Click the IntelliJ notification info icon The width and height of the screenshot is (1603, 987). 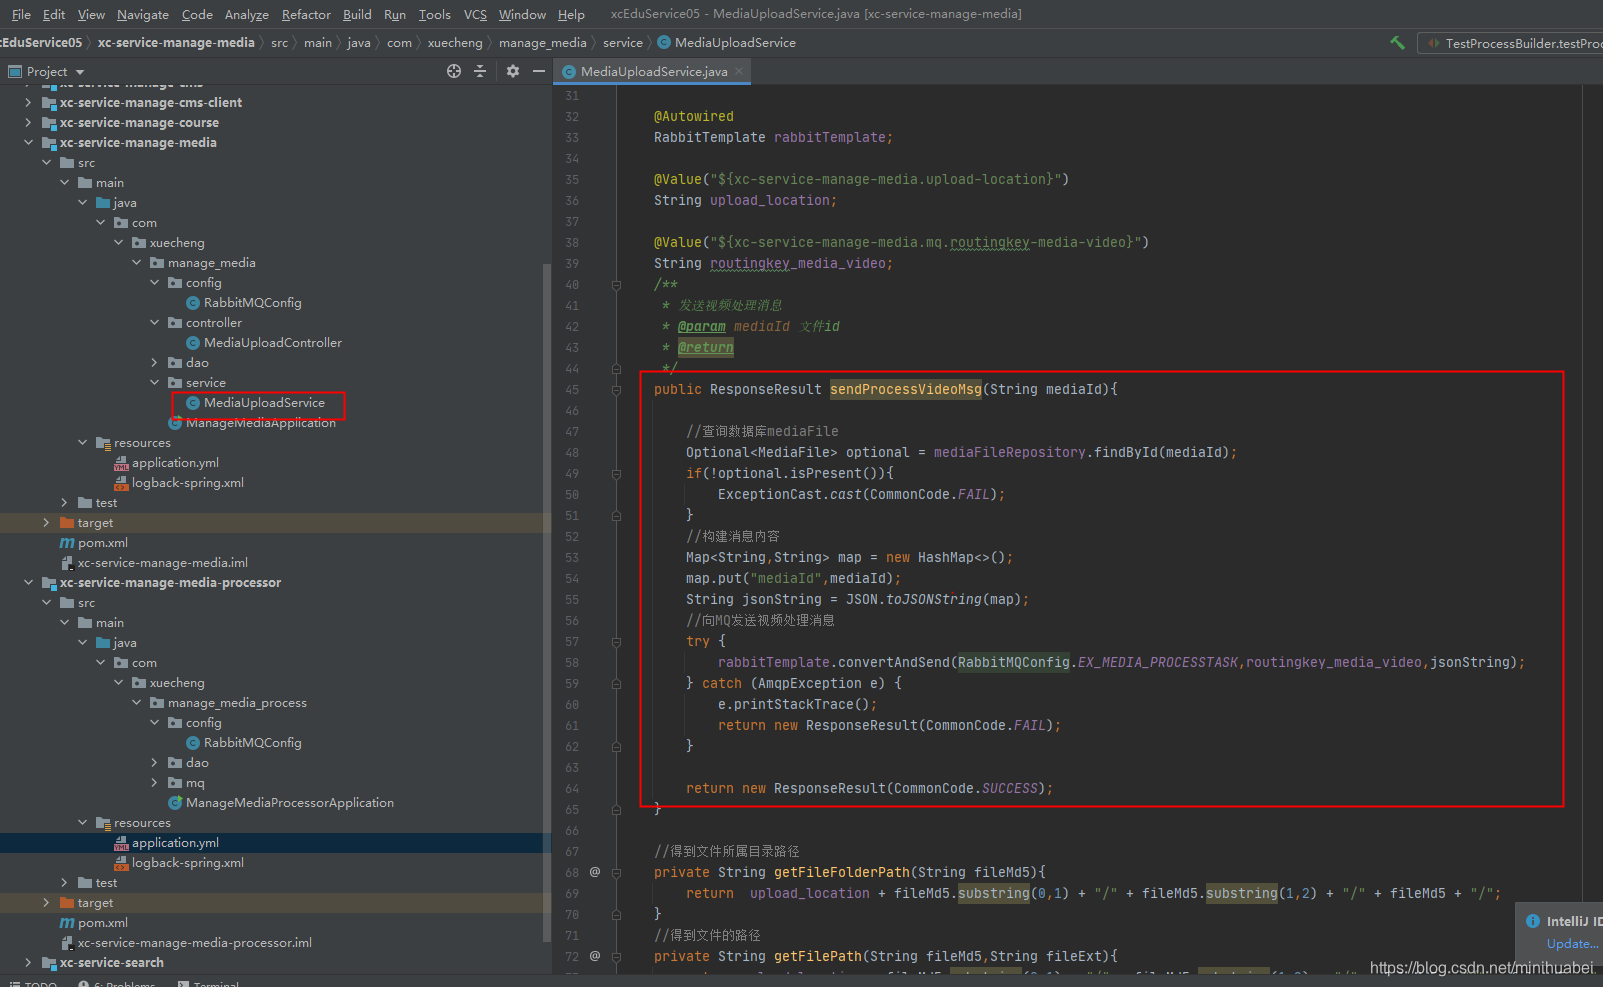tap(1533, 921)
